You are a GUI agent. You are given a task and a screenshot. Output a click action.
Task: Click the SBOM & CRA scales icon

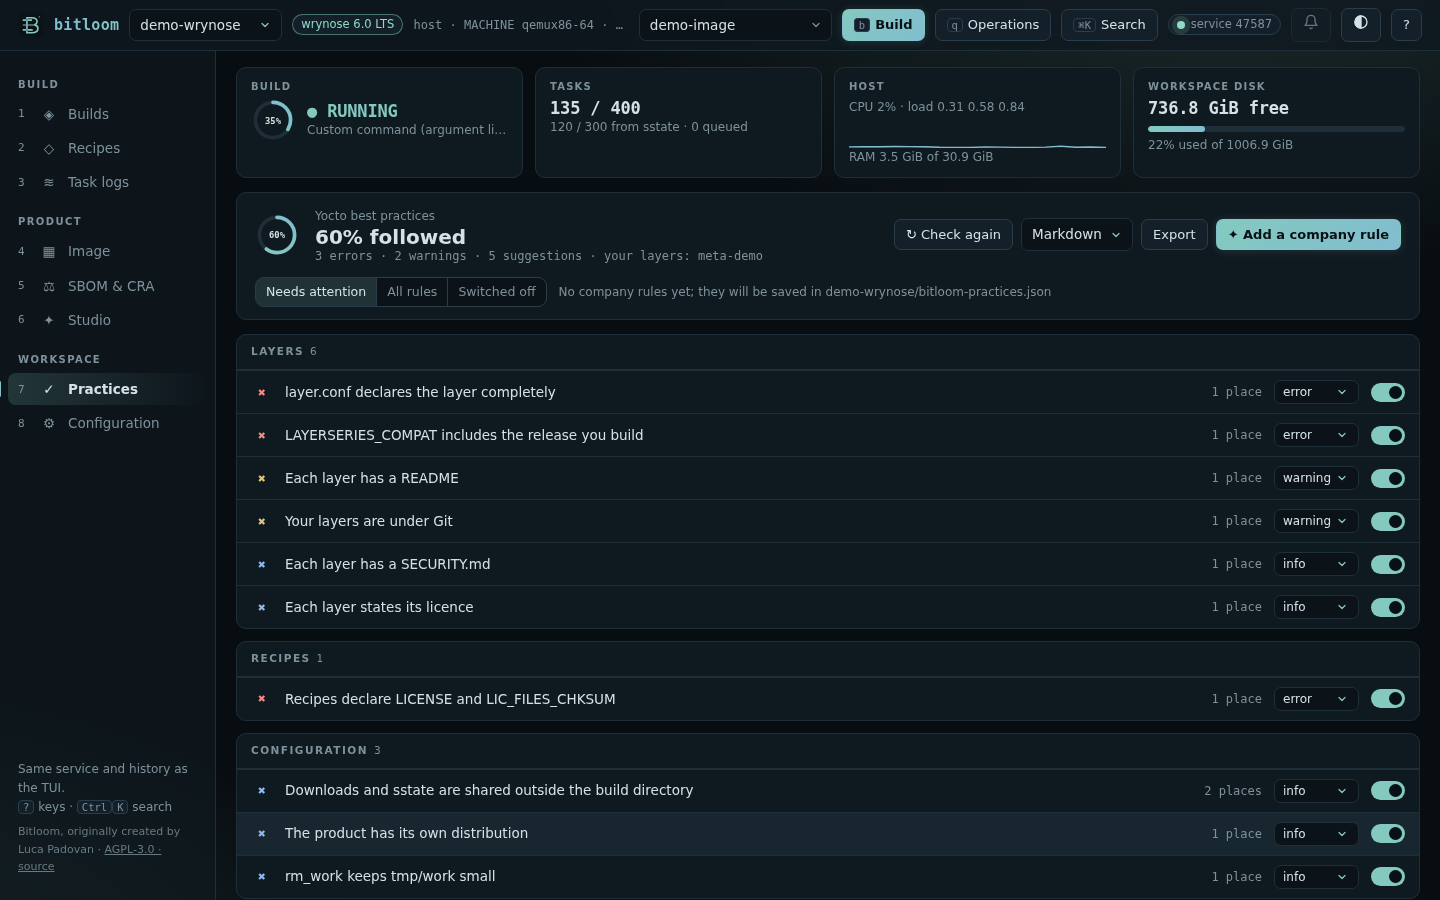pyautogui.click(x=49, y=287)
